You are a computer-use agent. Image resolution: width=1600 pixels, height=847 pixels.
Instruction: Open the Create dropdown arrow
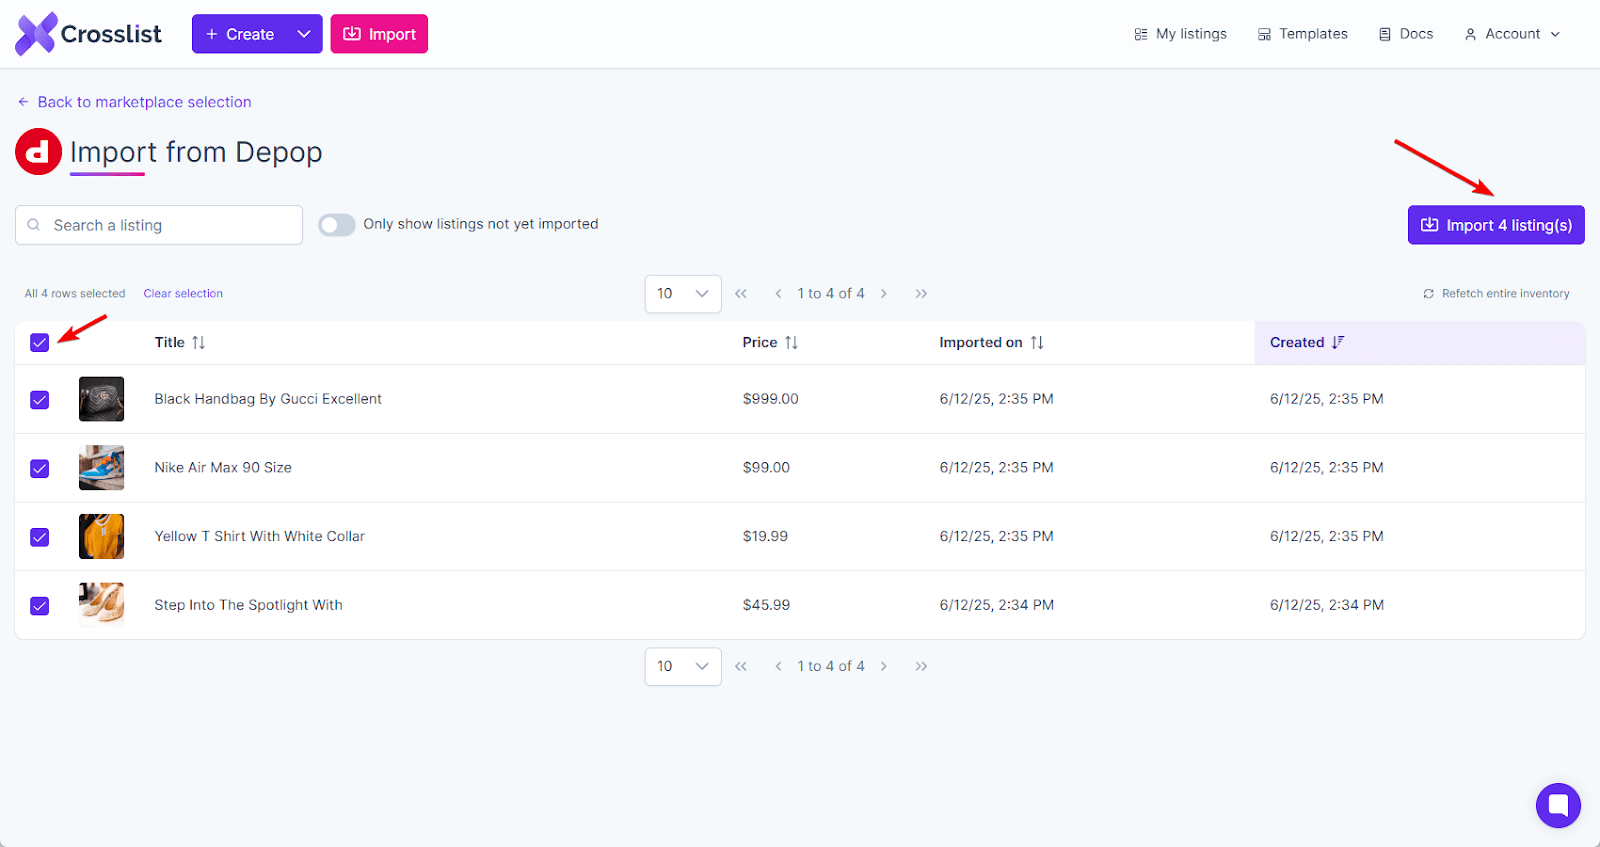tap(304, 34)
